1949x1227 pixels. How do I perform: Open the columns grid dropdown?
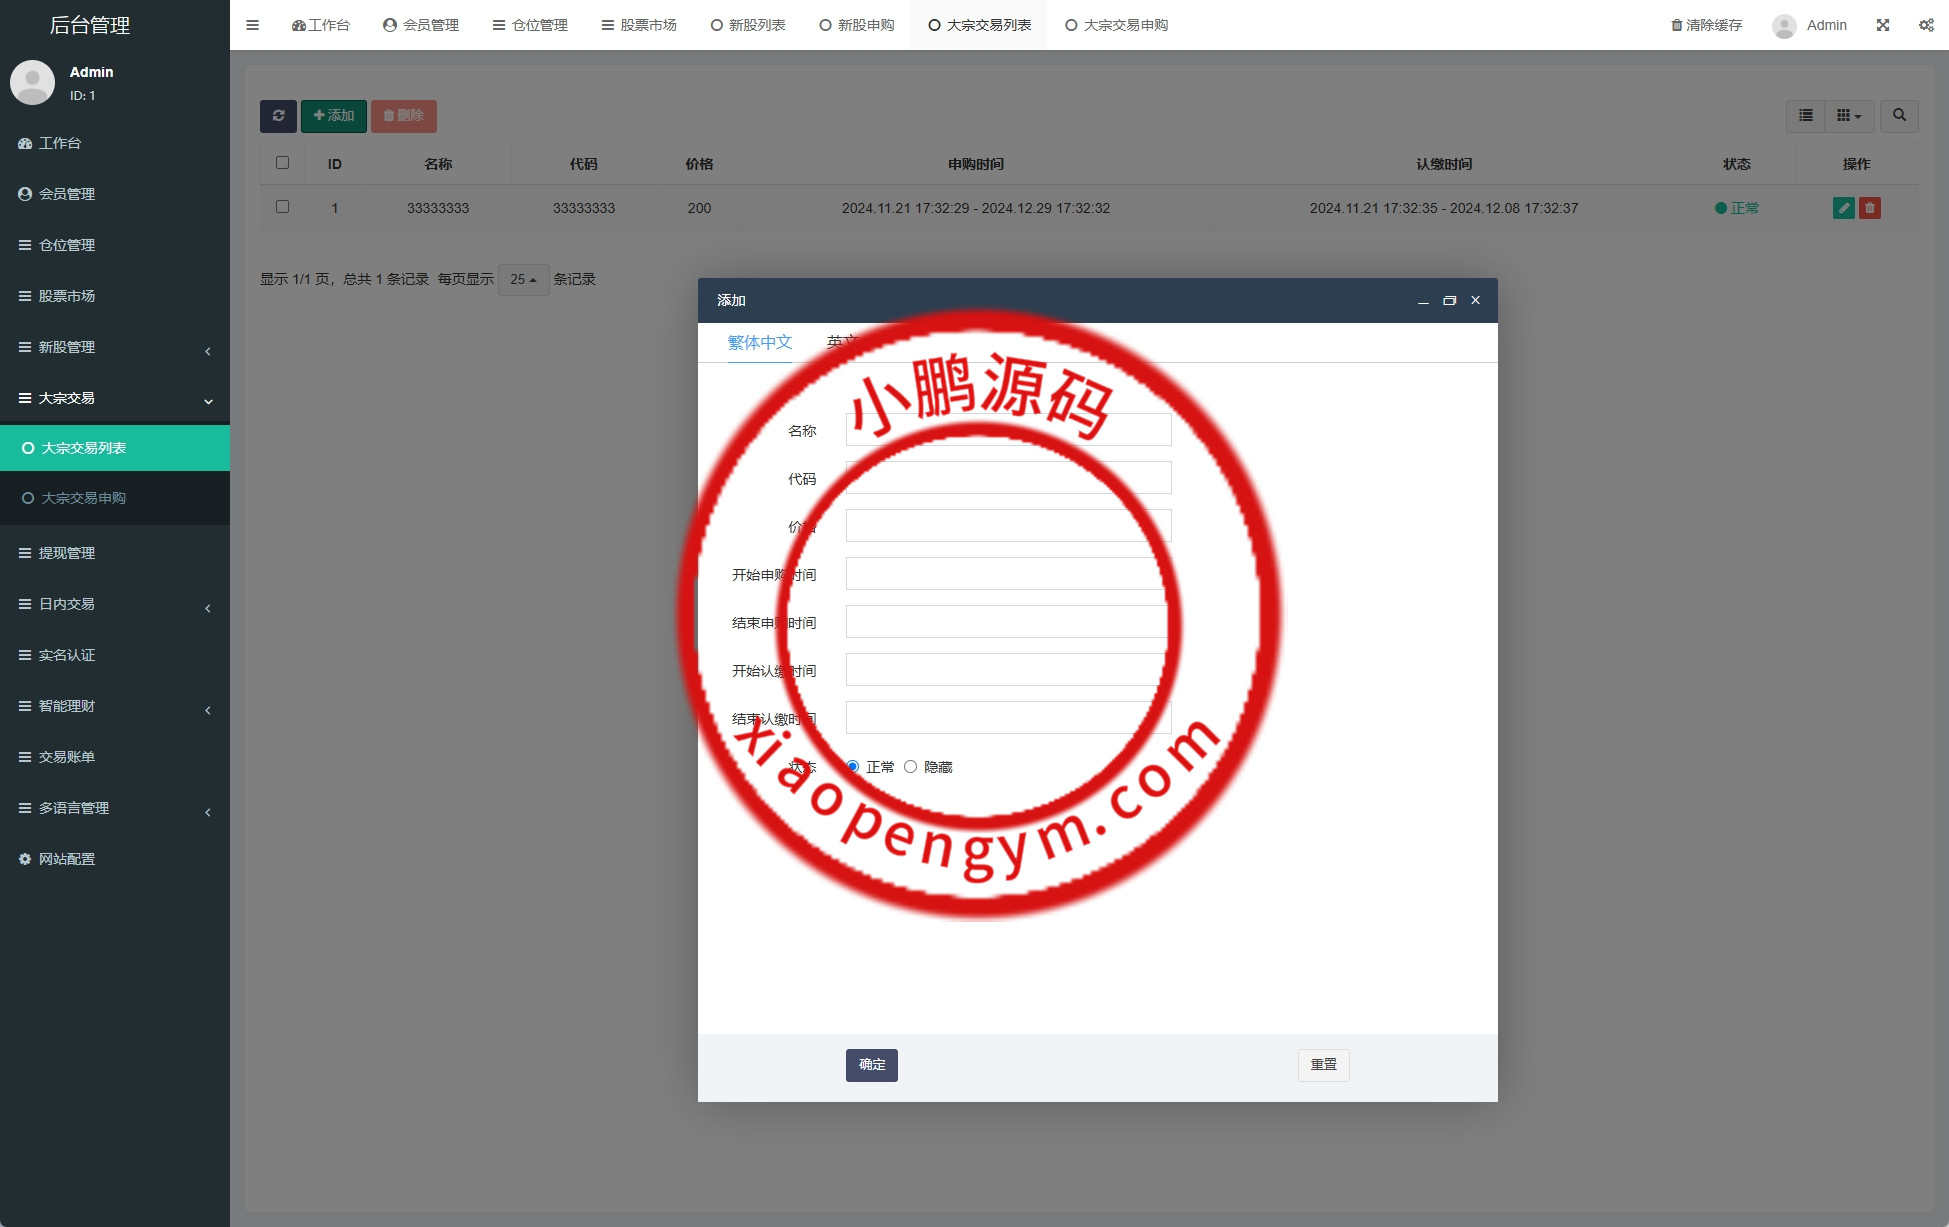click(x=1848, y=116)
